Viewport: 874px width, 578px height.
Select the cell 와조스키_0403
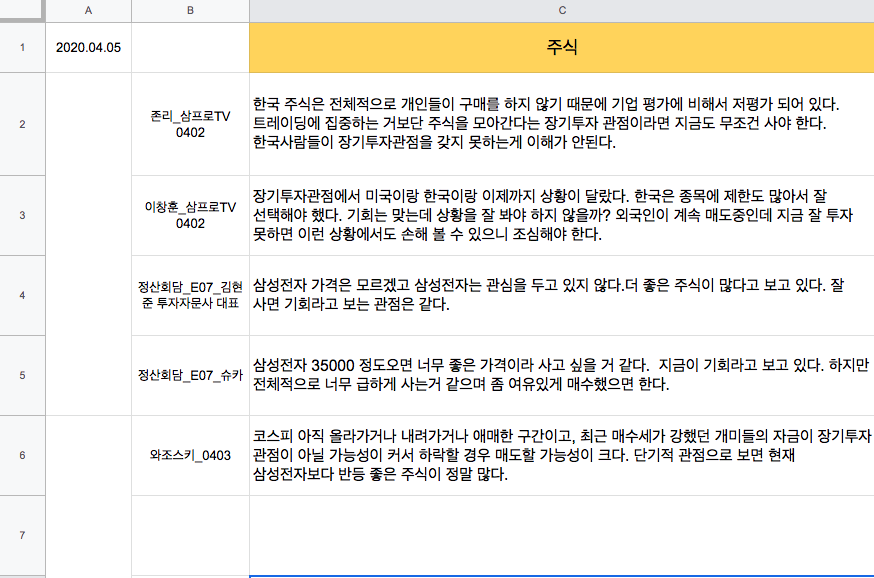click(x=190, y=455)
